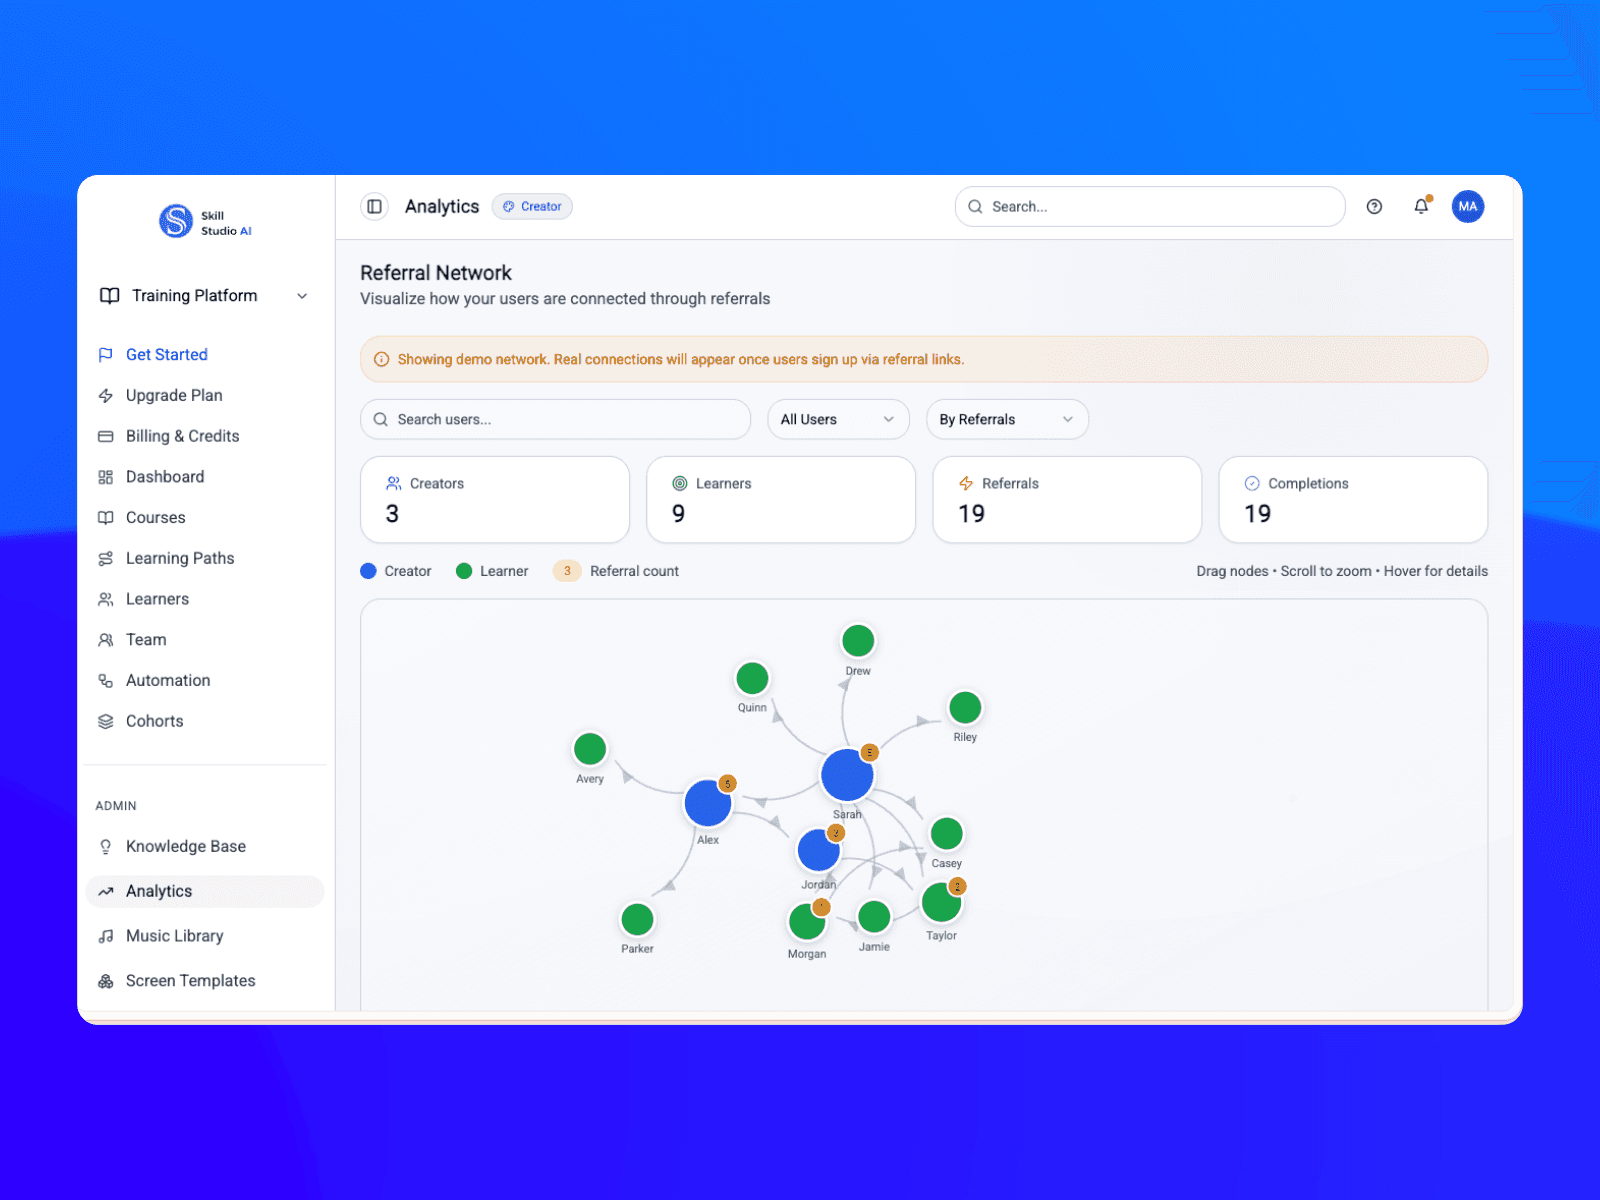
Task: Click the Screen Templates icon
Action: [x=106, y=981]
